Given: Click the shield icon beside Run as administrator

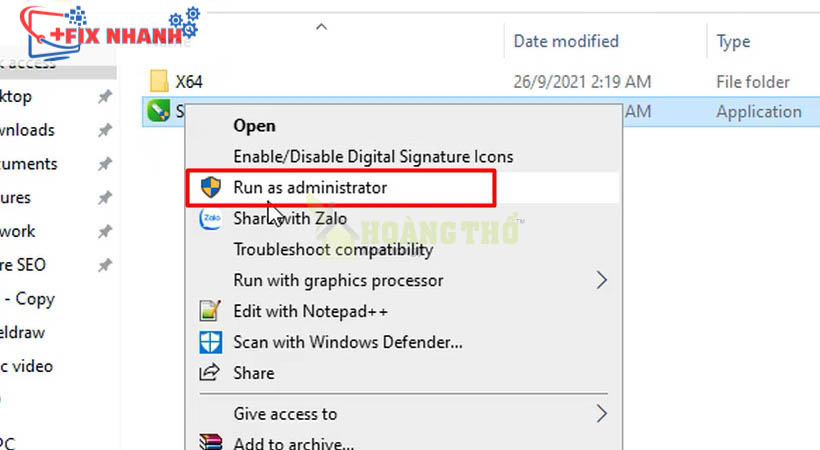Looking at the screenshot, I should 211,187.
